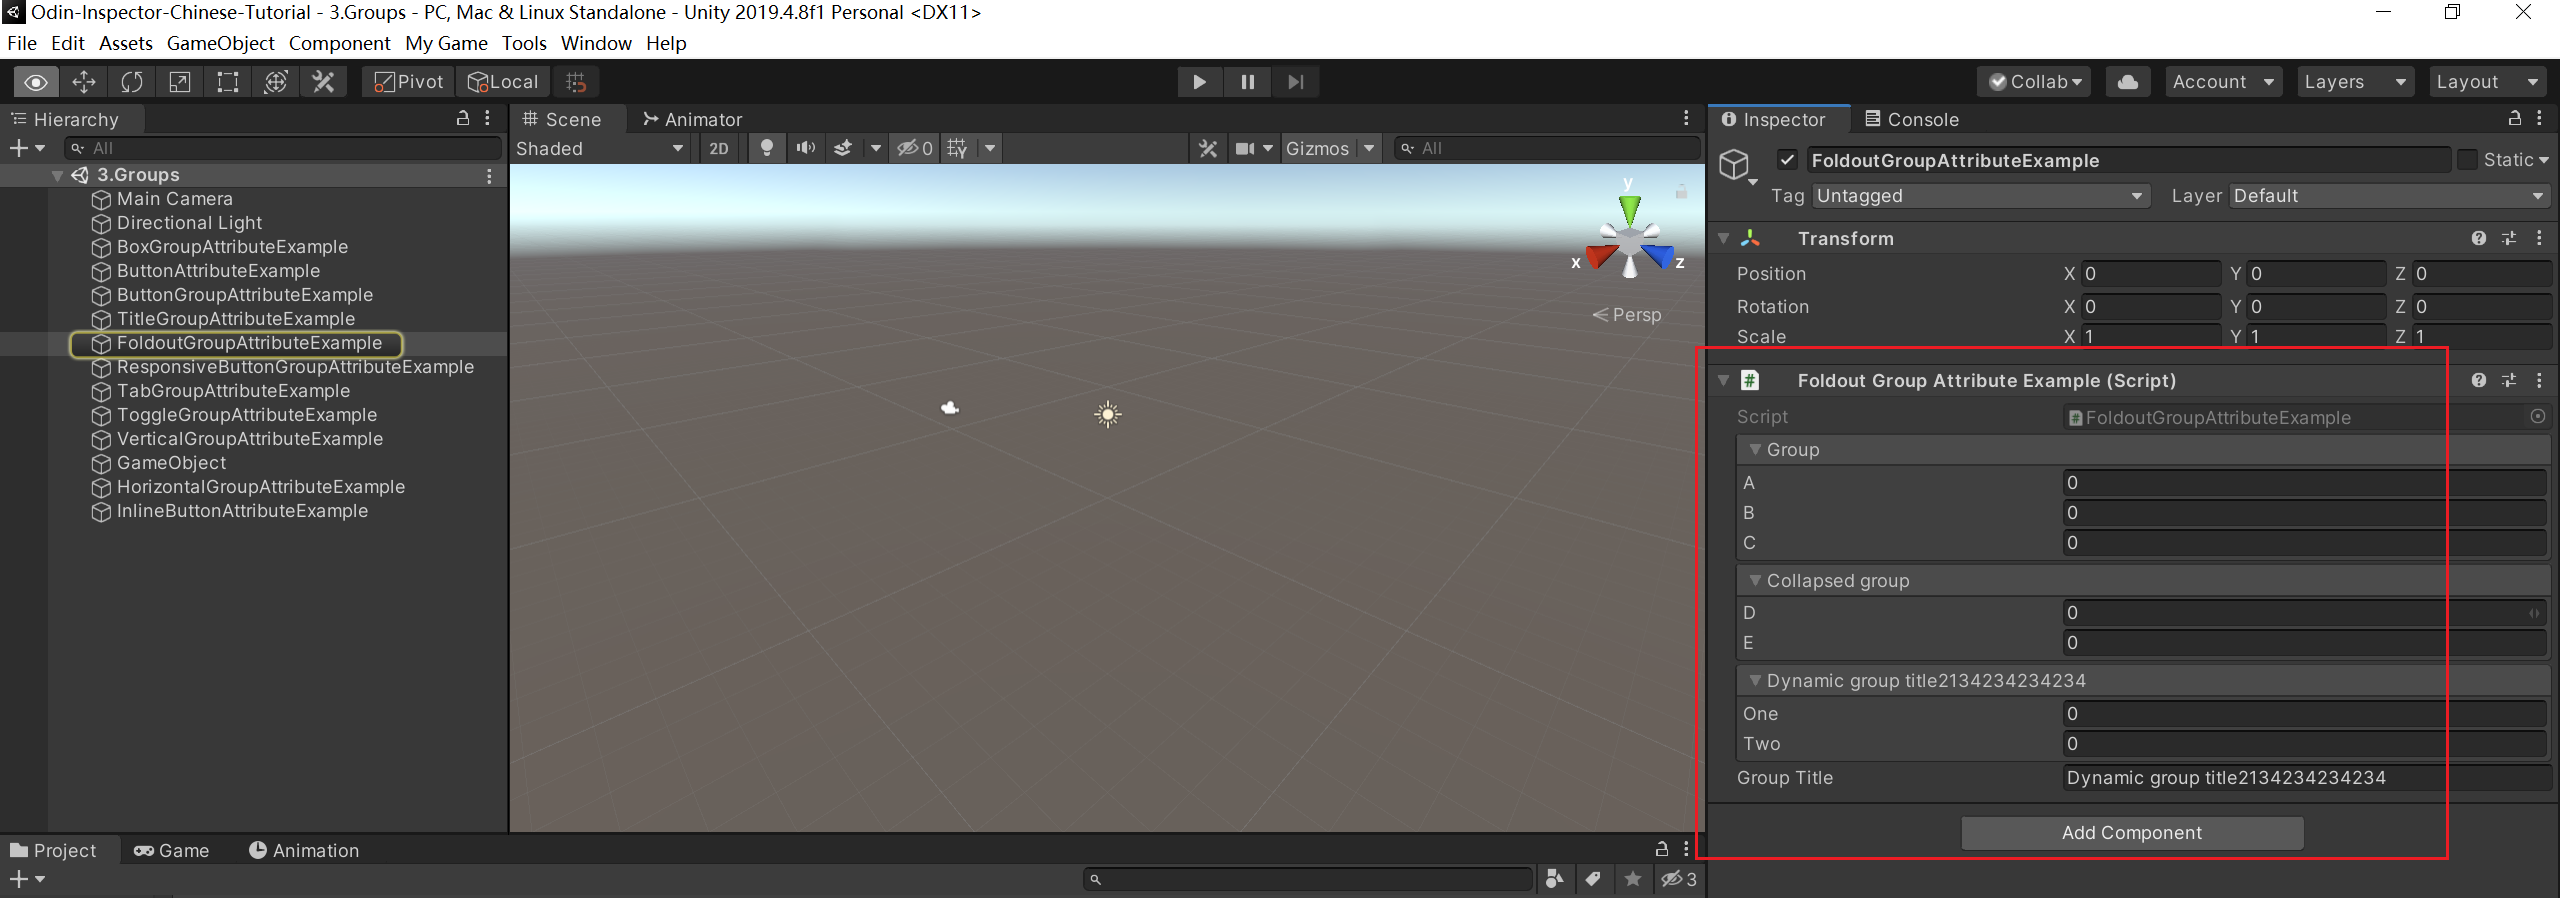Screen dimensions: 2560x898
Task: Open the GameObject menu
Action: click(220, 43)
